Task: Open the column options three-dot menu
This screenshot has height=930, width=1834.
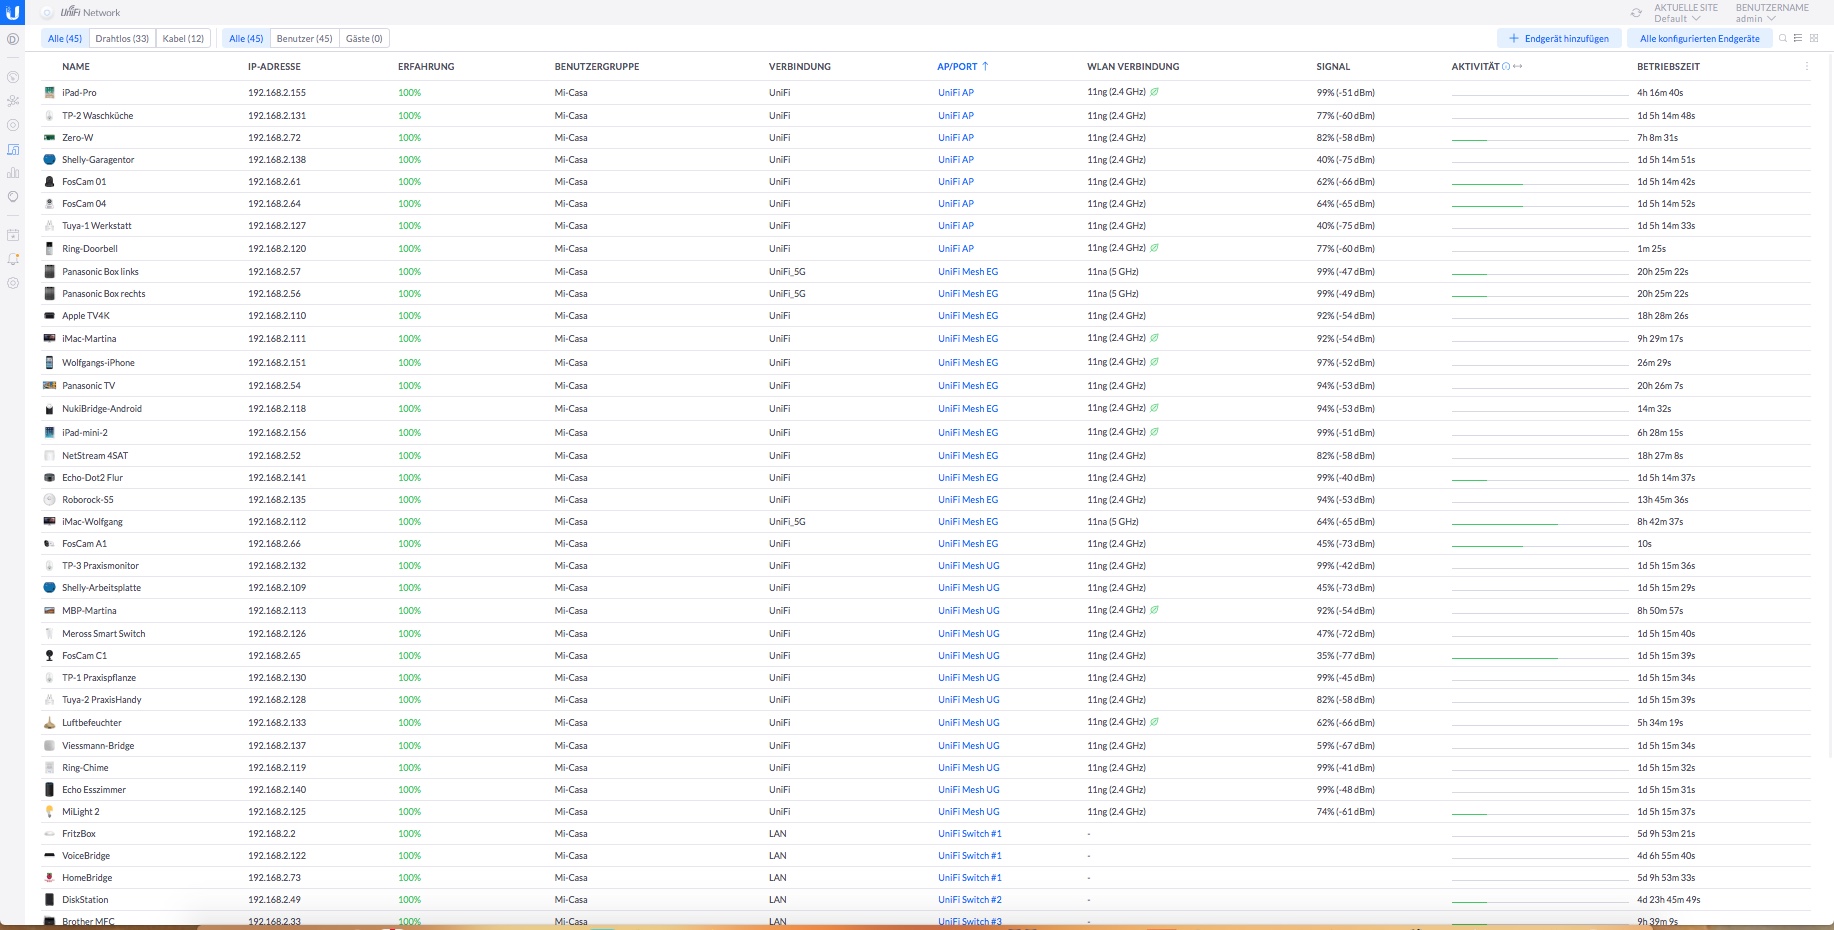Action: [x=1806, y=67]
